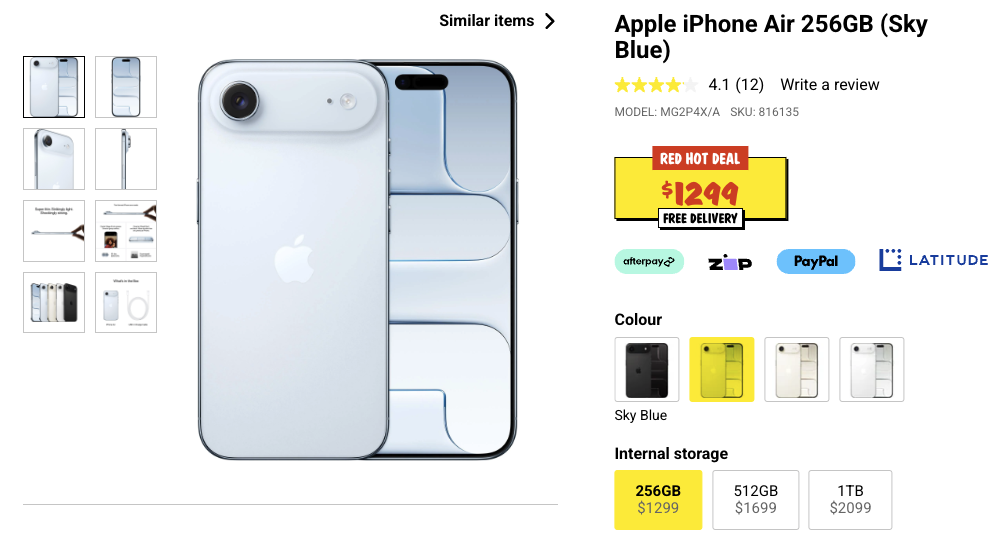Select 256GB storage option
This screenshot has height=543, width=997.
click(x=658, y=500)
